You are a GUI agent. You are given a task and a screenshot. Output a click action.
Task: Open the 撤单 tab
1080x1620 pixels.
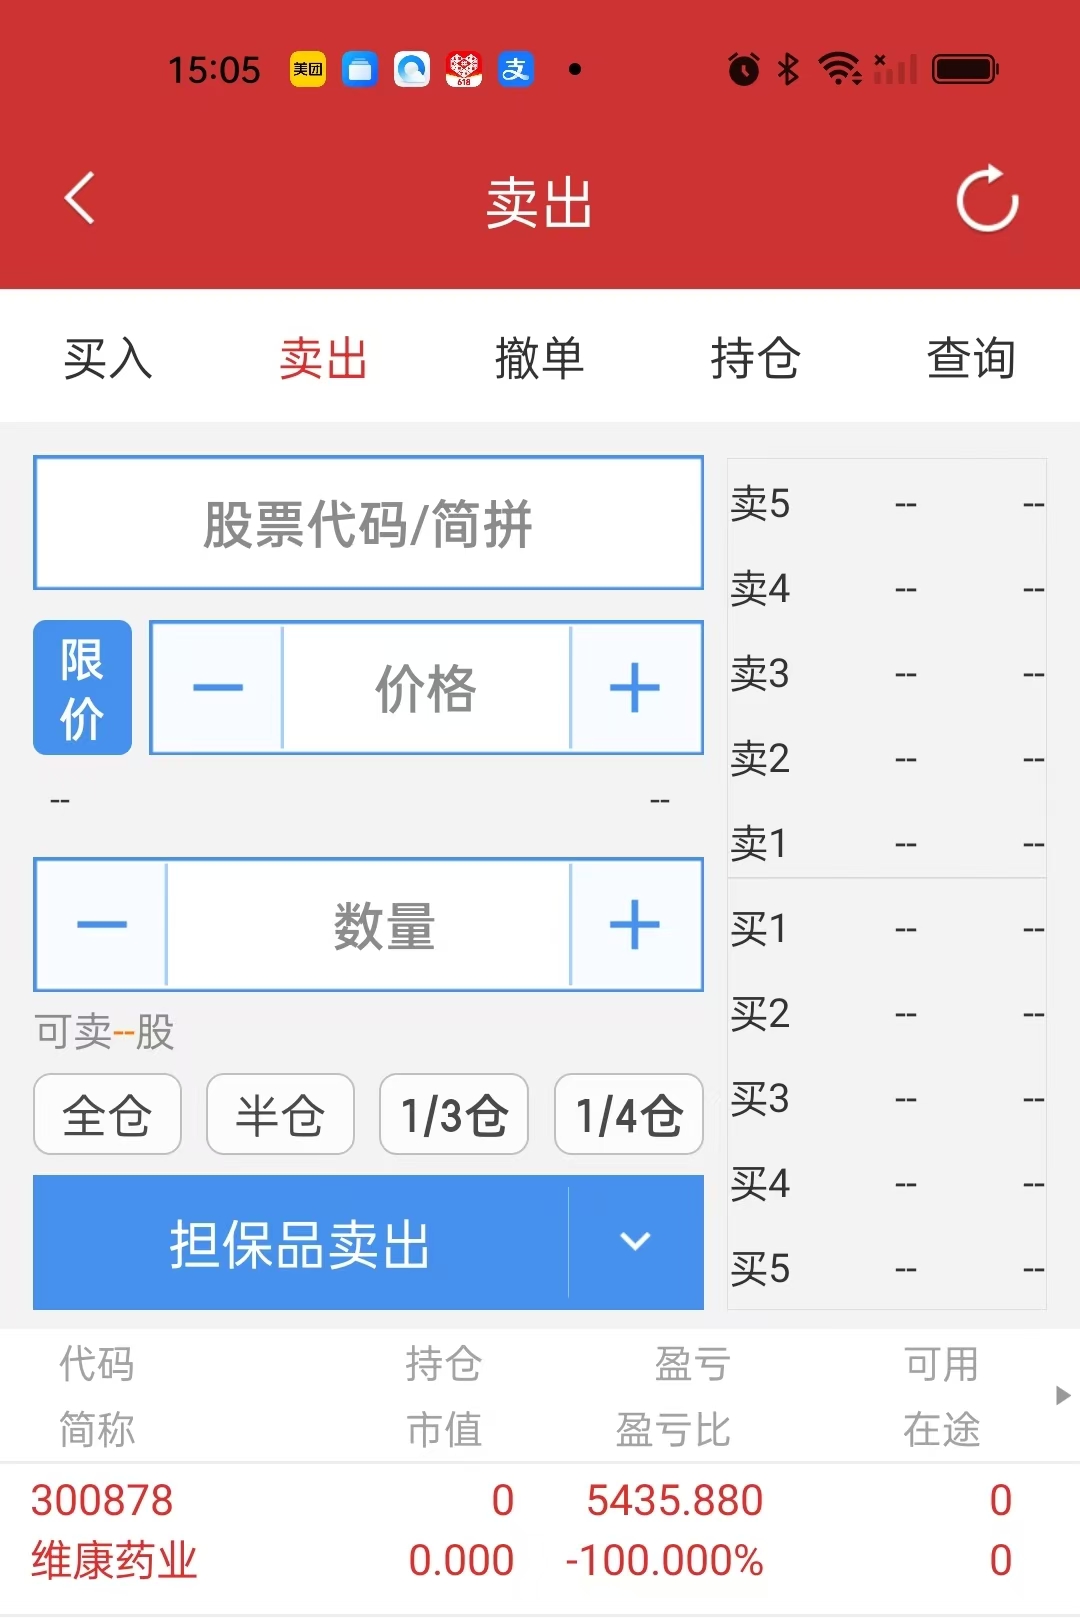pyautogui.click(x=539, y=357)
